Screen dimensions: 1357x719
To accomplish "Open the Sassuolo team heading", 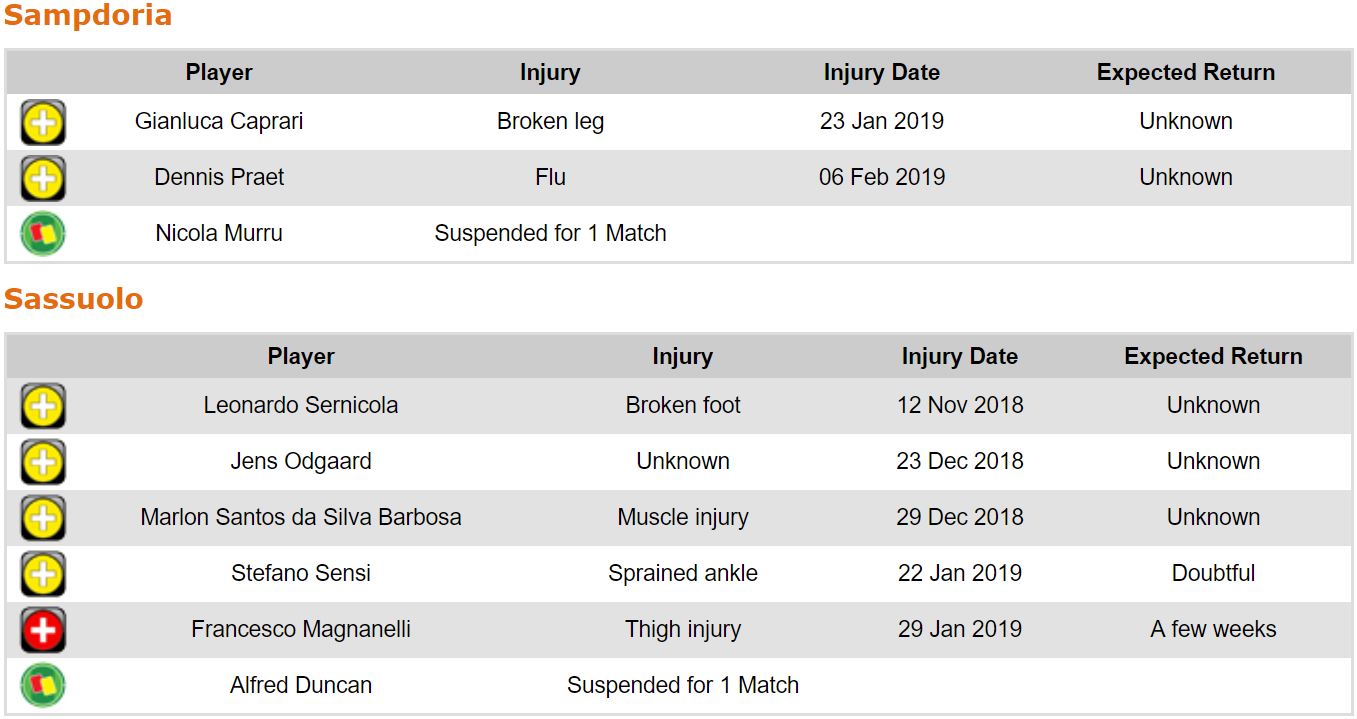I will coord(74,299).
